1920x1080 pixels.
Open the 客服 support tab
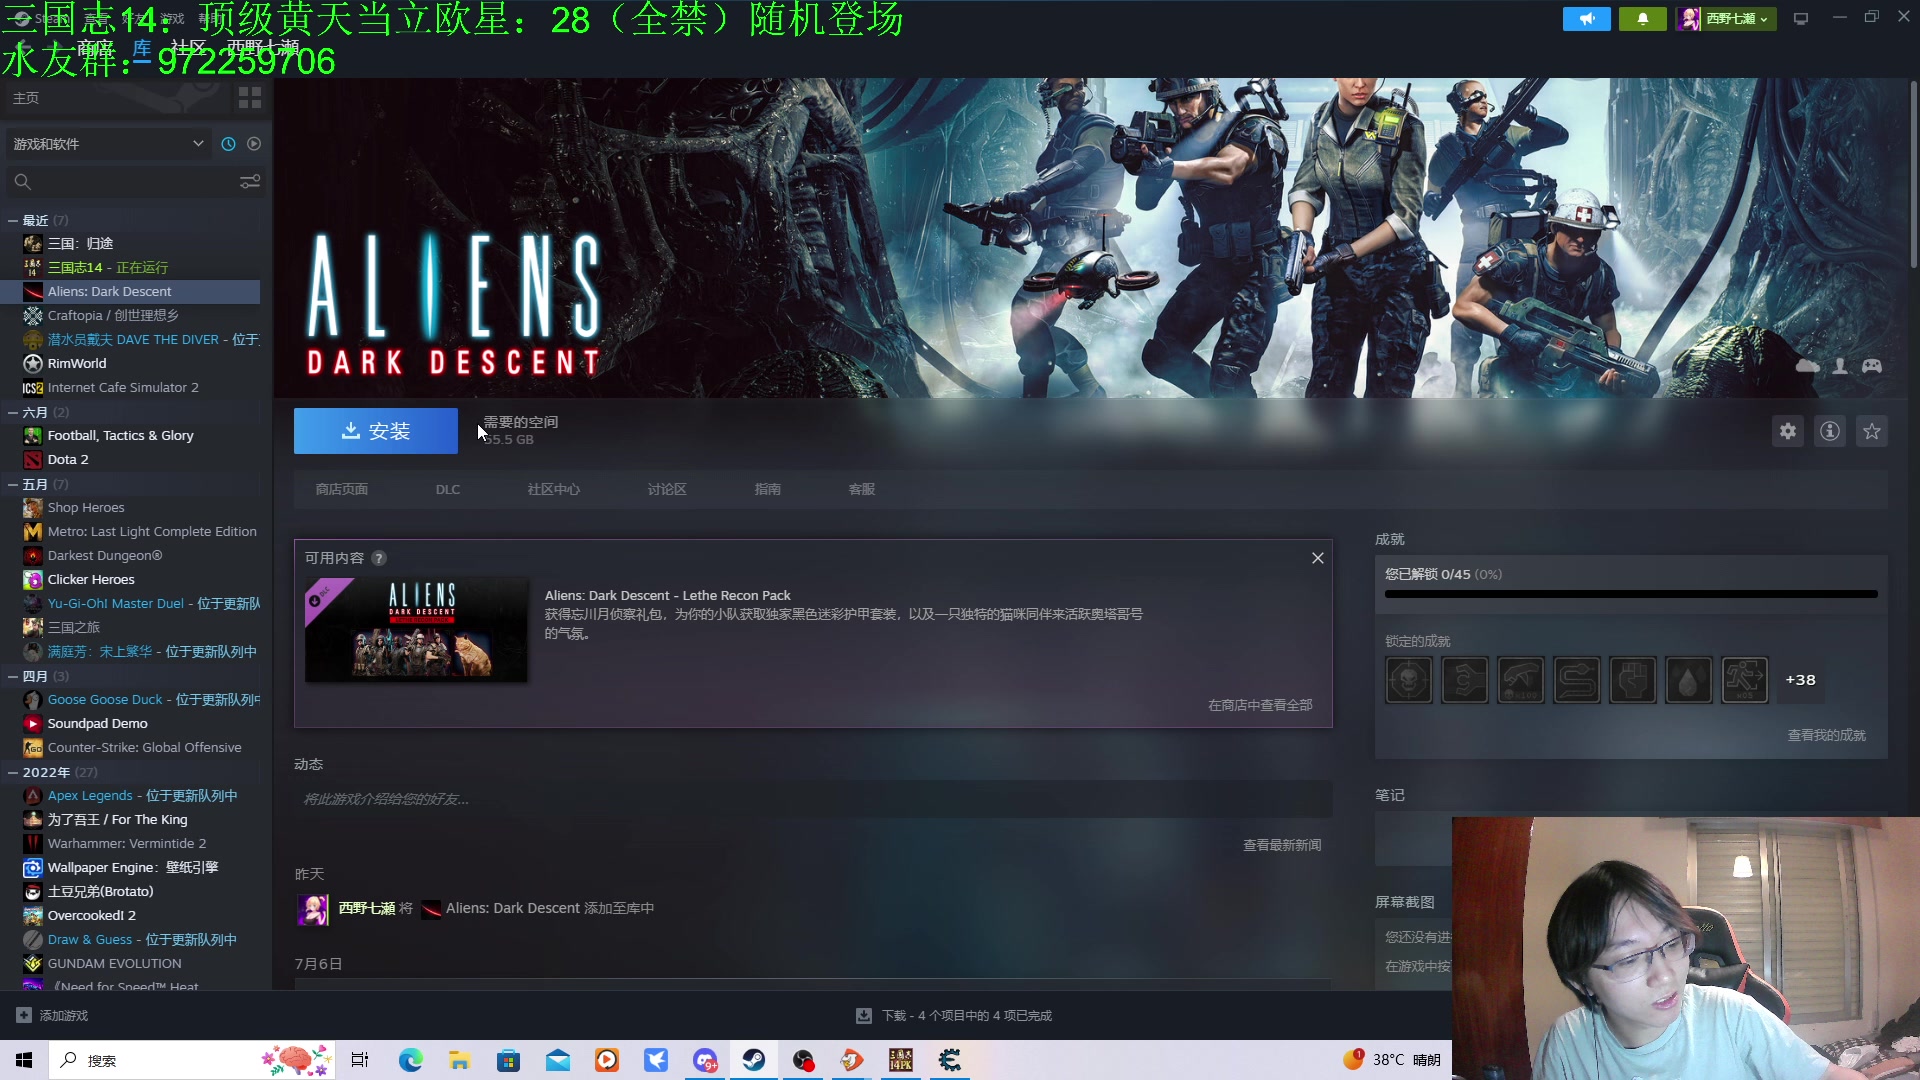click(862, 489)
